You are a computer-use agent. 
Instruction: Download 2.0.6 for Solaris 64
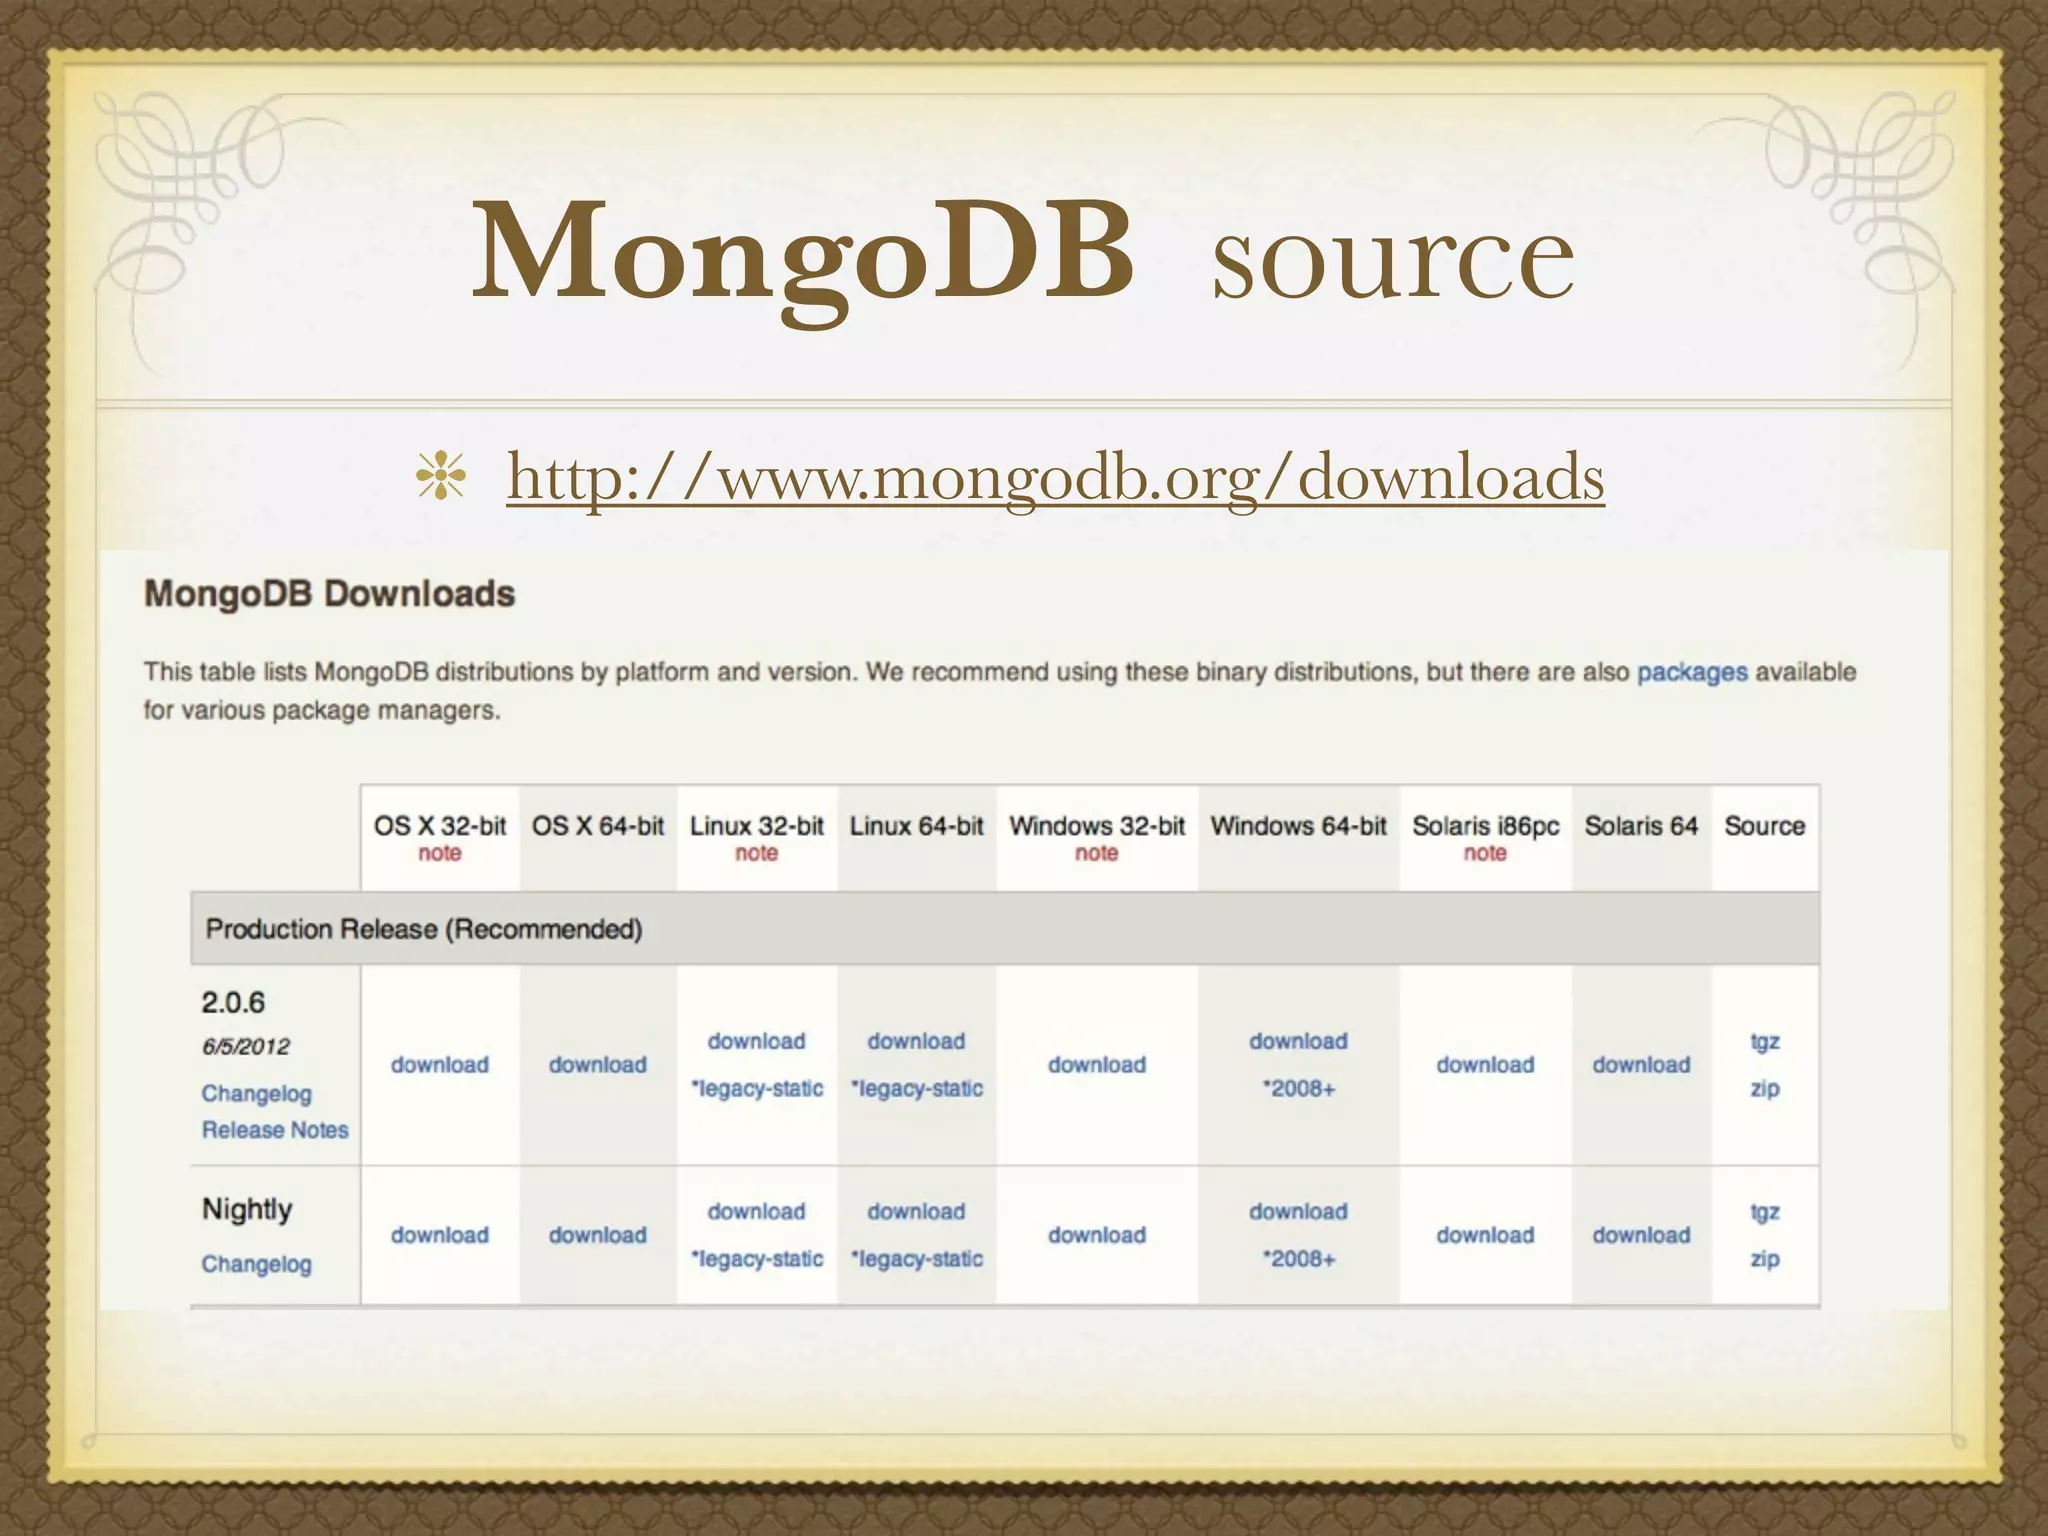click(x=1642, y=1065)
